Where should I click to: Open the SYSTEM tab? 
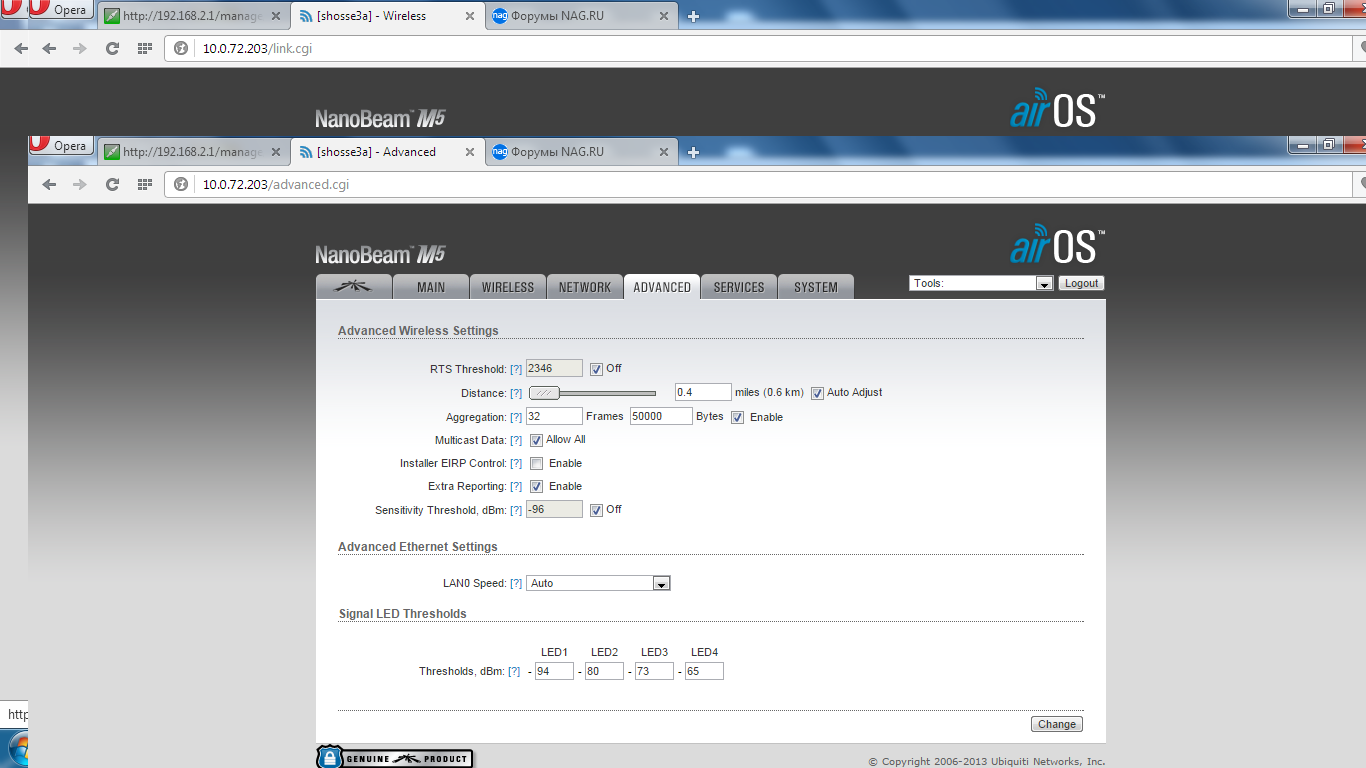(x=816, y=287)
